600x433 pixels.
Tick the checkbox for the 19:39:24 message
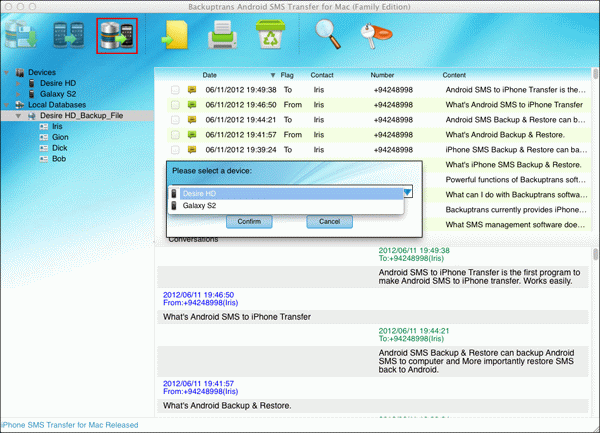pyautogui.click(x=175, y=150)
